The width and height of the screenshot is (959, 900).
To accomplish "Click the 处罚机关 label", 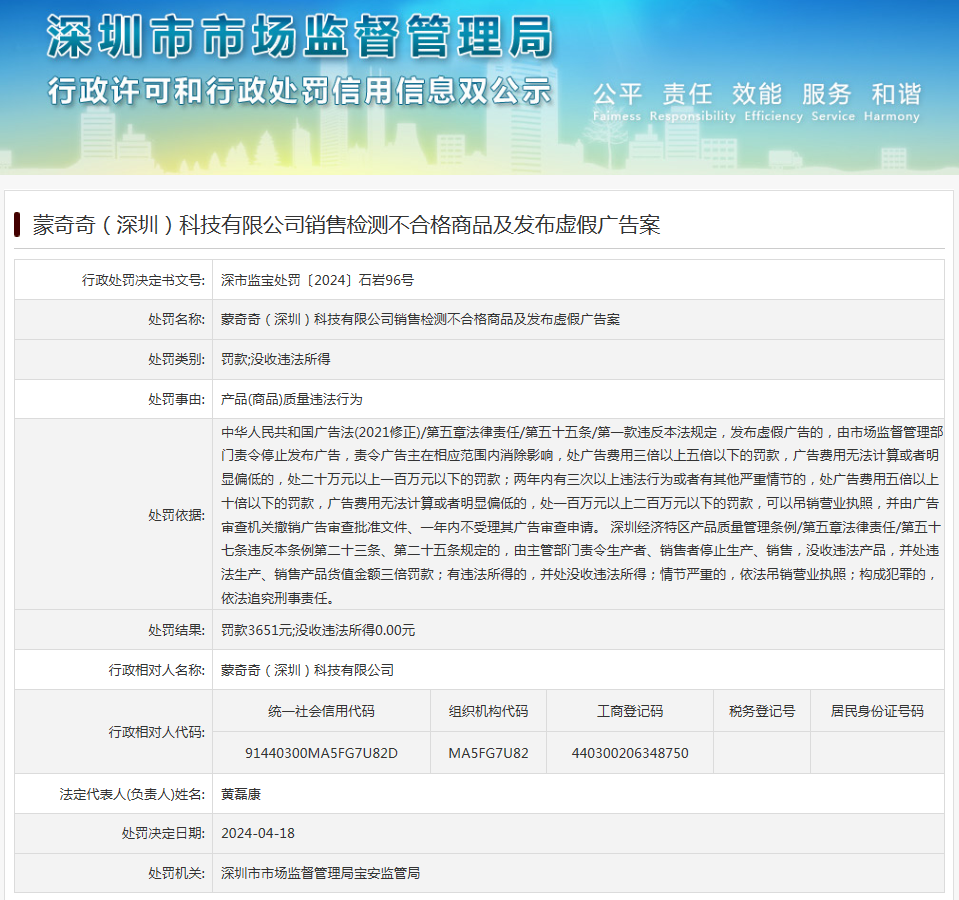I will click(x=177, y=873).
